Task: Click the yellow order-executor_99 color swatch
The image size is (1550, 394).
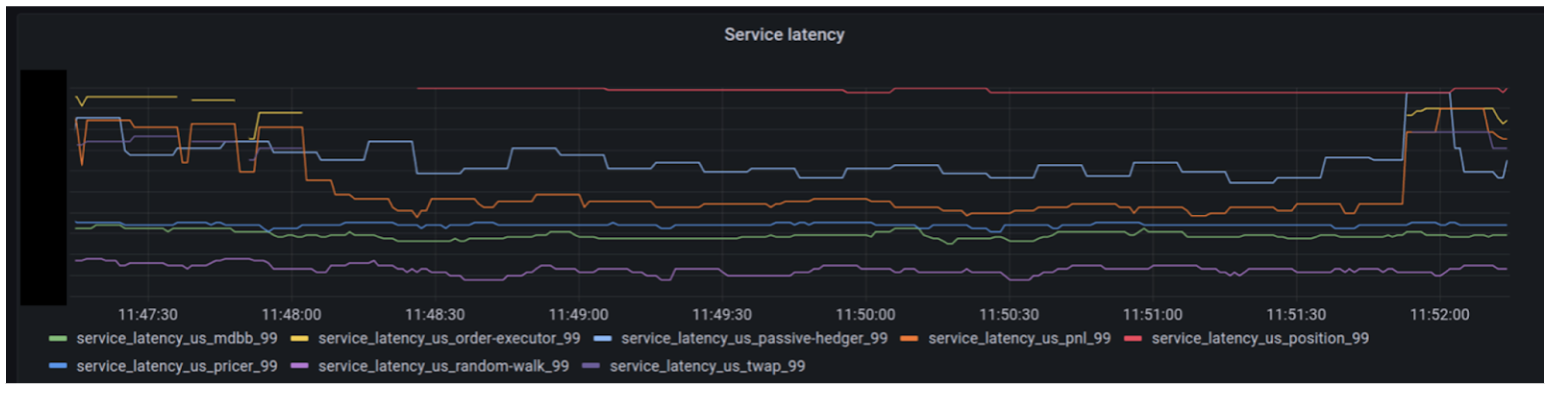Action: point(301,338)
